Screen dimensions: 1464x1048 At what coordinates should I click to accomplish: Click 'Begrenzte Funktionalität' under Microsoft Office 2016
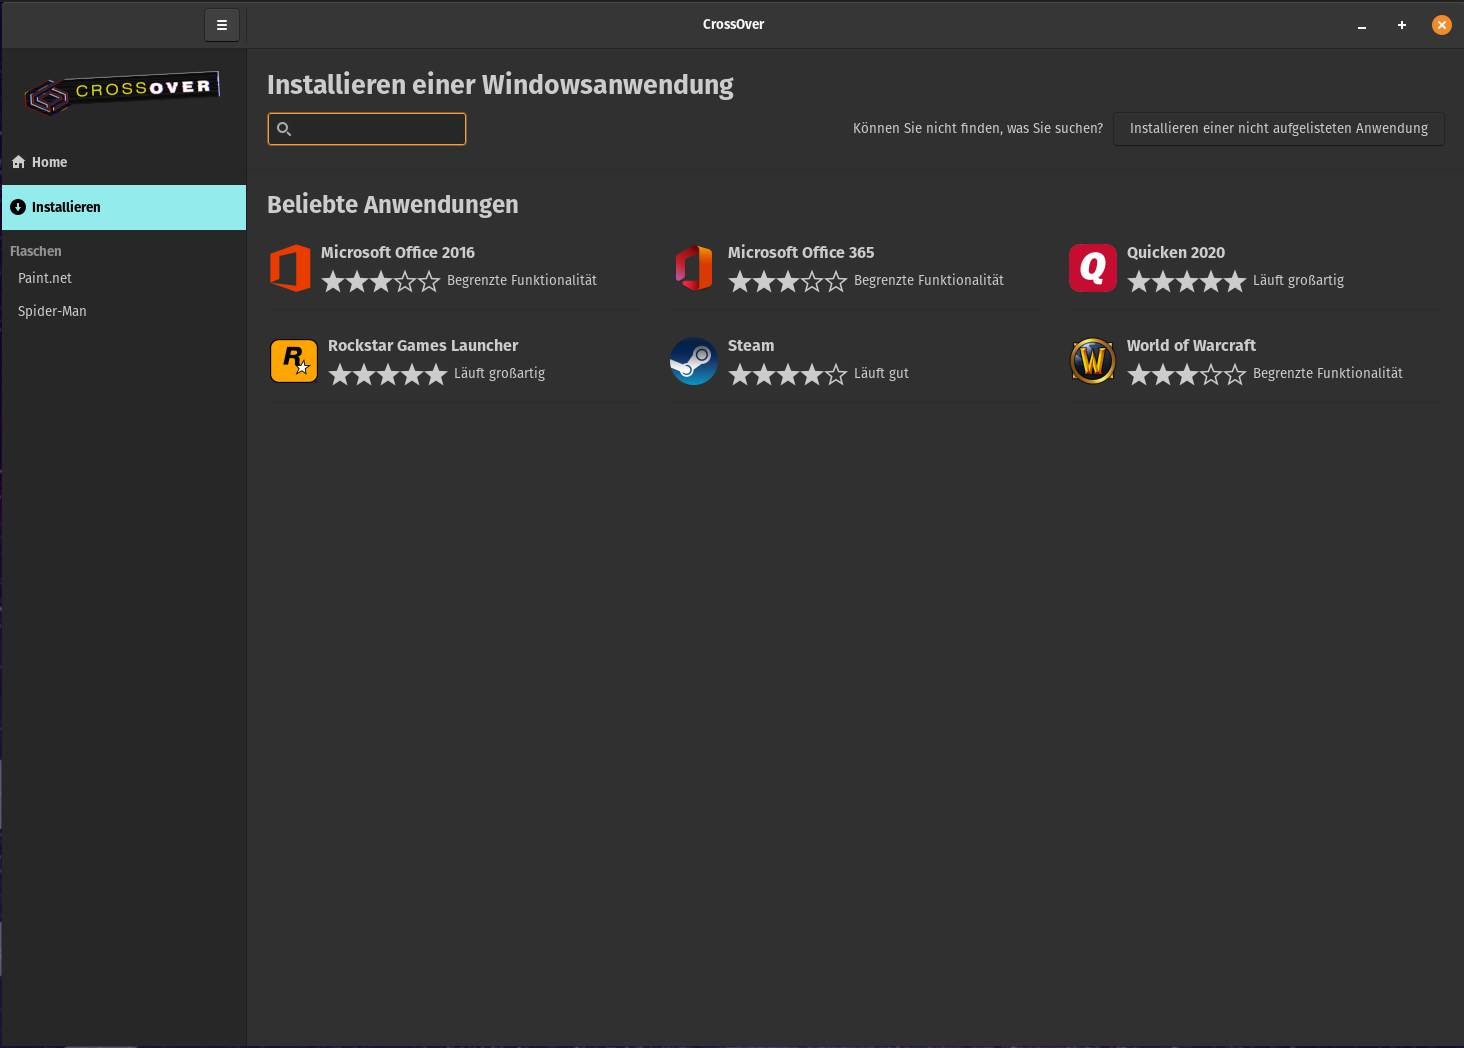[x=521, y=281]
